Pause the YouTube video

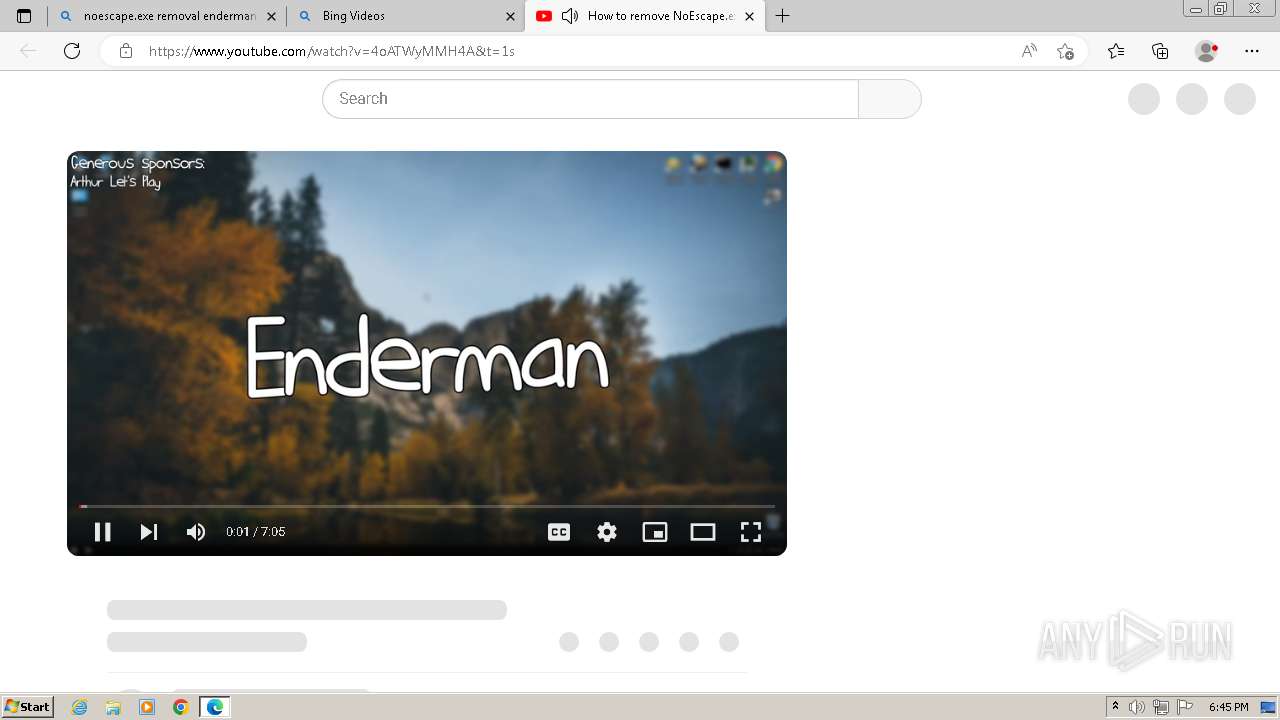pos(102,532)
